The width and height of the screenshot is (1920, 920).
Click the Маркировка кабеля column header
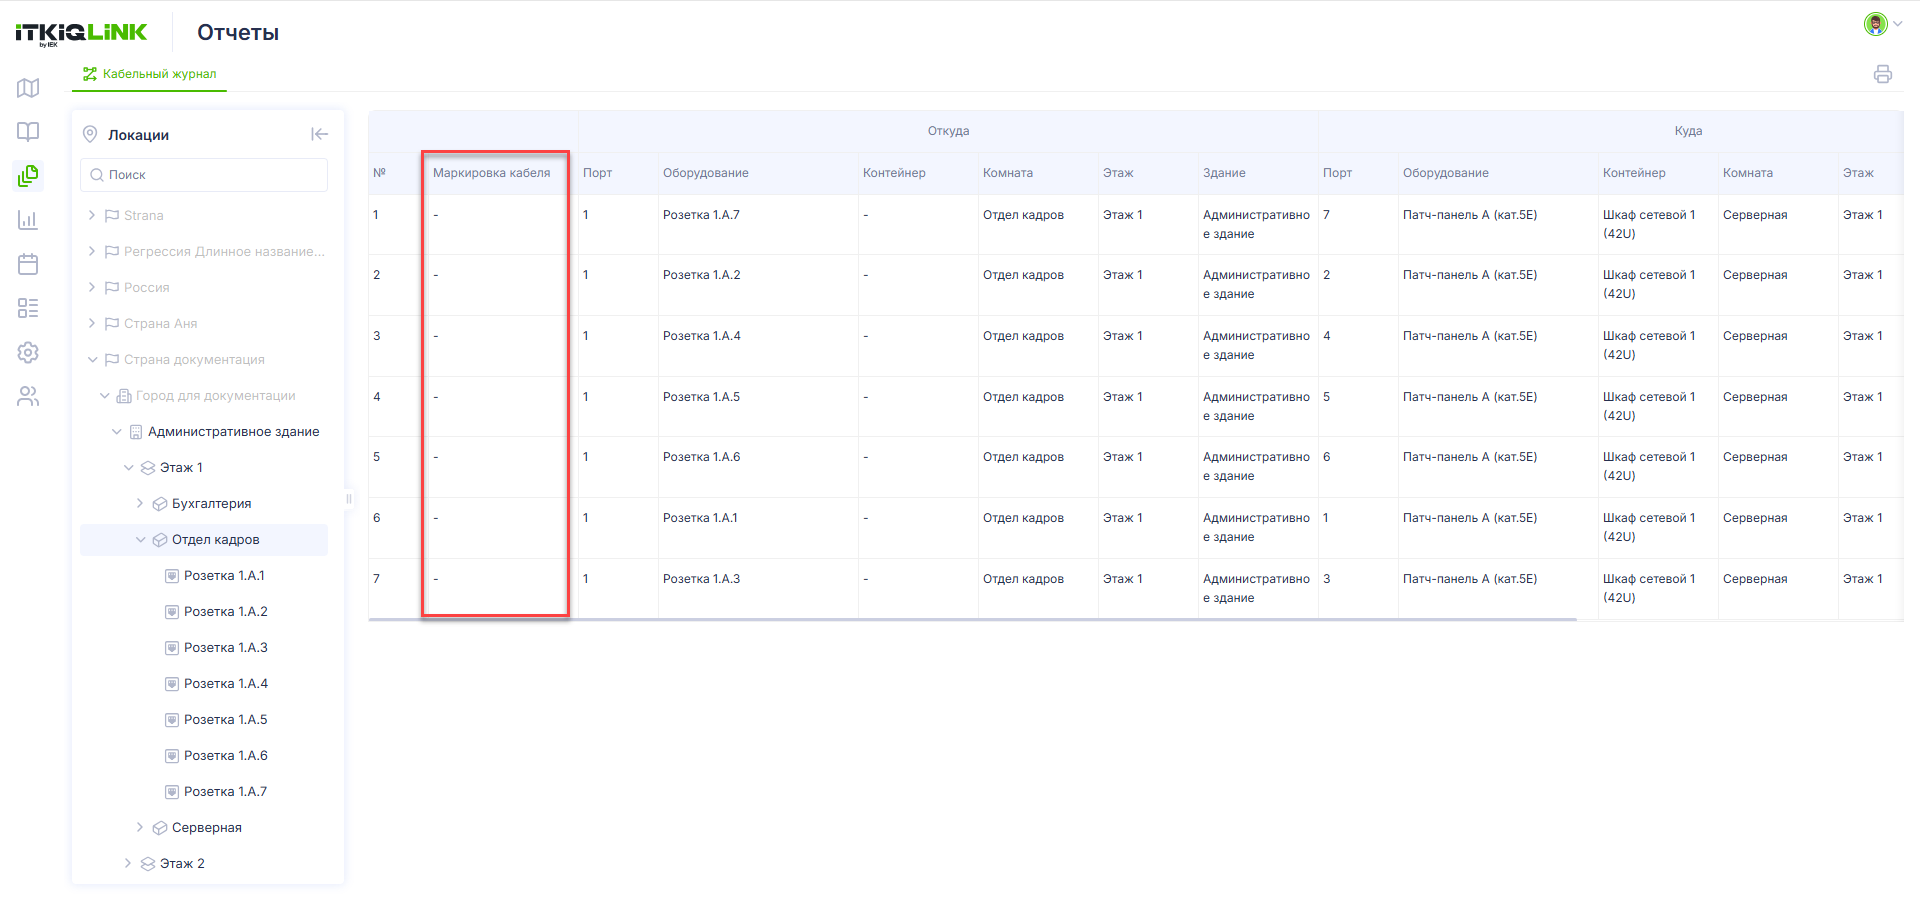click(492, 173)
